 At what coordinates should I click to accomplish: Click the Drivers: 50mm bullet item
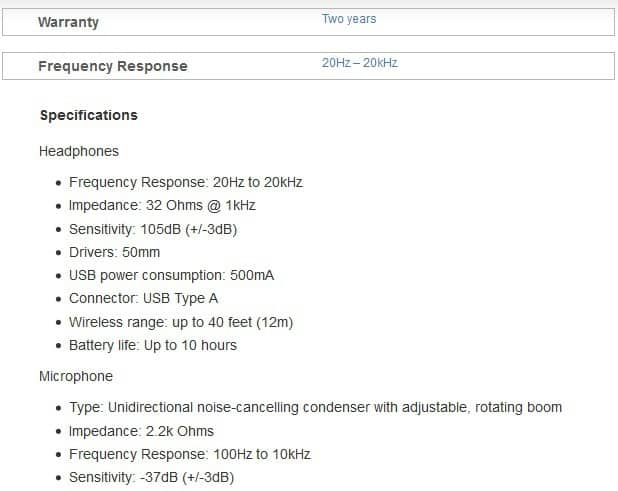click(114, 252)
